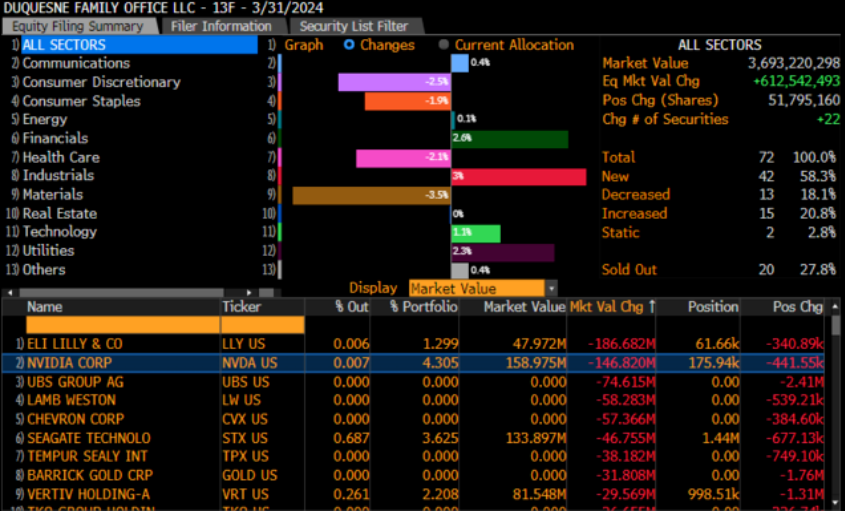This screenshot has width=845, height=514.
Task: Select the Communications sector
Action: (x=76, y=63)
